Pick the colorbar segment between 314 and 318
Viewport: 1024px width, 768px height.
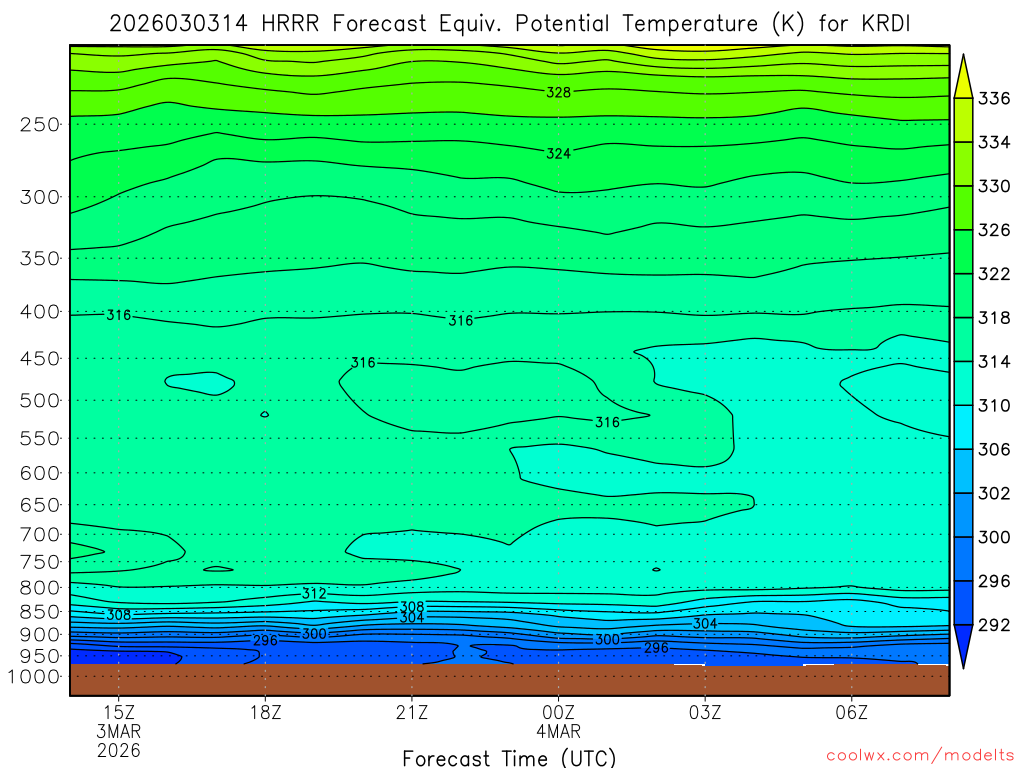click(963, 340)
